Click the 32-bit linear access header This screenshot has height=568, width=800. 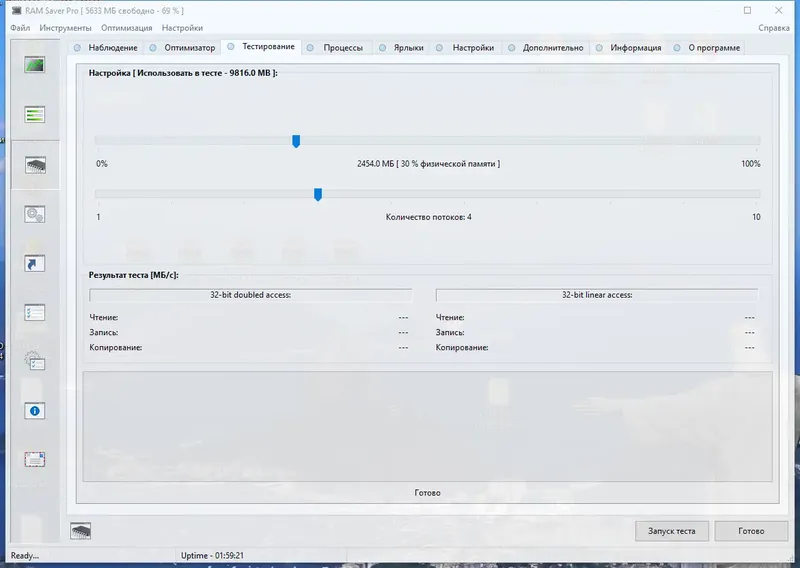point(597,295)
